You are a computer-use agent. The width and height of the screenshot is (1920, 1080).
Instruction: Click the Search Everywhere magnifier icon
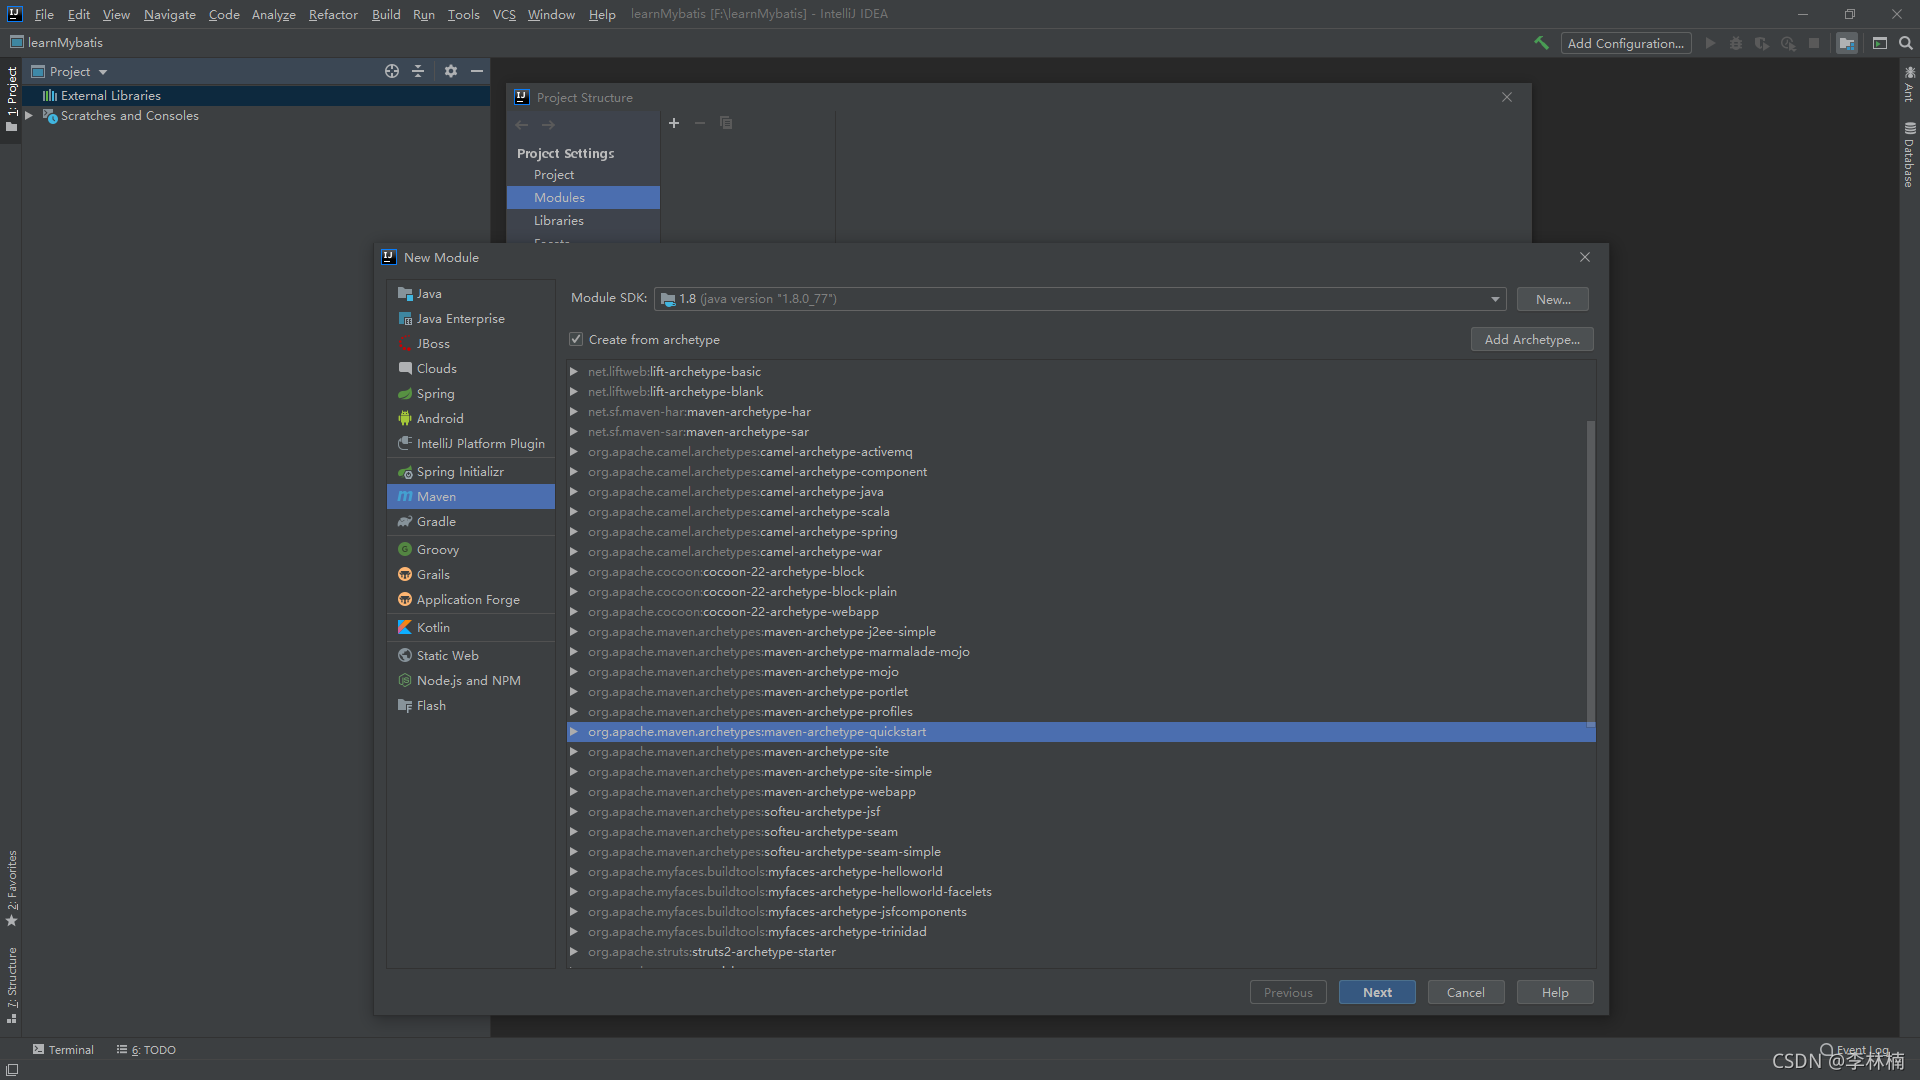click(x=1906, y=43)
